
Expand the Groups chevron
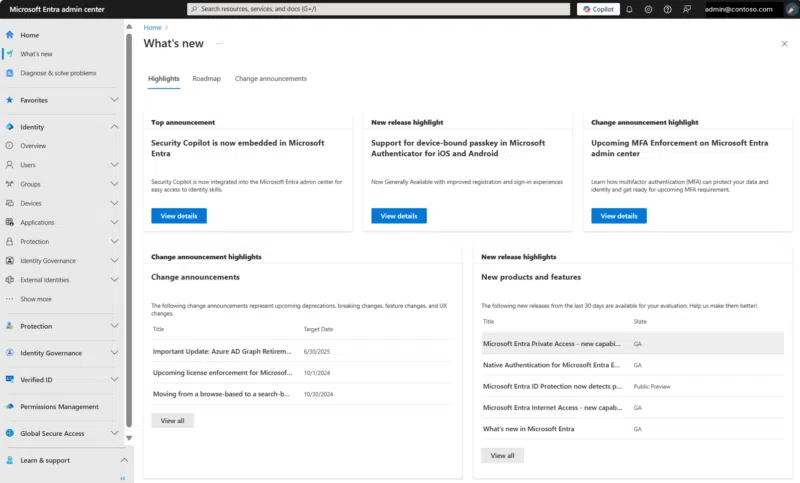(x=114, y=184)
